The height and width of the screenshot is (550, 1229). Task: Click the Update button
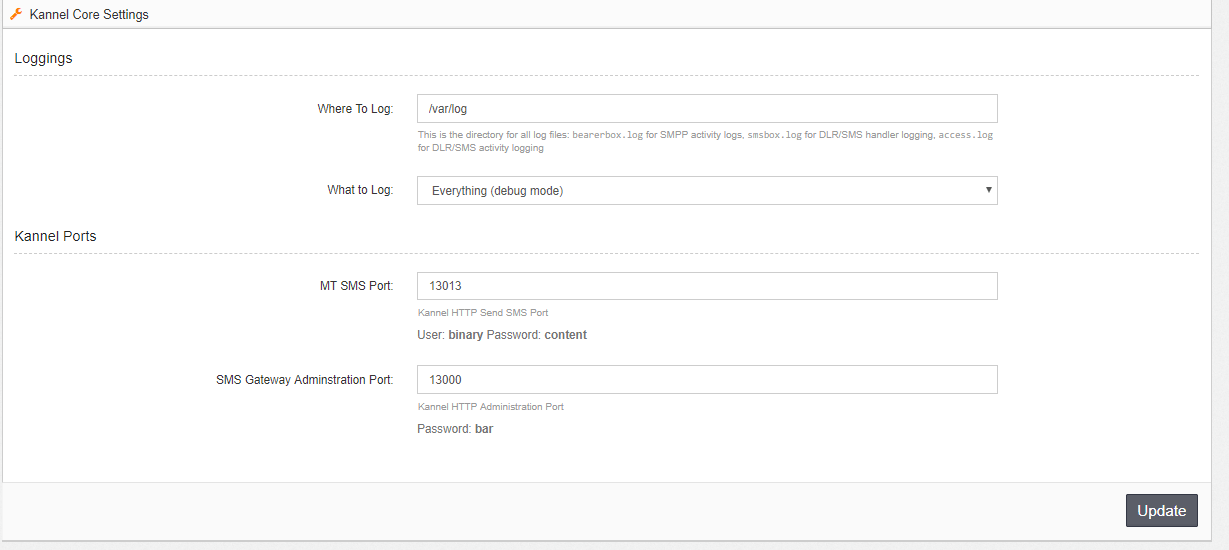point(1161,510)
